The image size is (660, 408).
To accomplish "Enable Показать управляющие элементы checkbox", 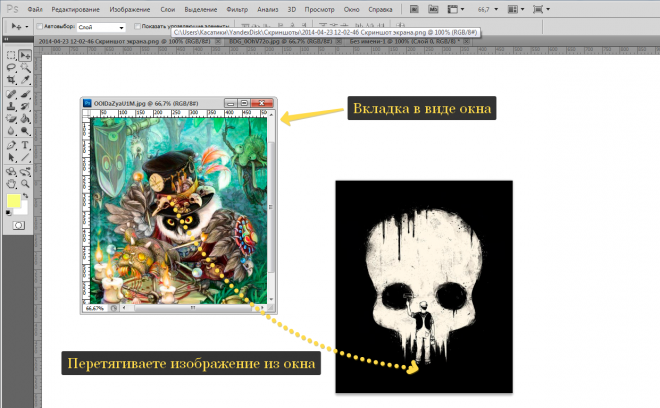I will click(x=137, y=27).
